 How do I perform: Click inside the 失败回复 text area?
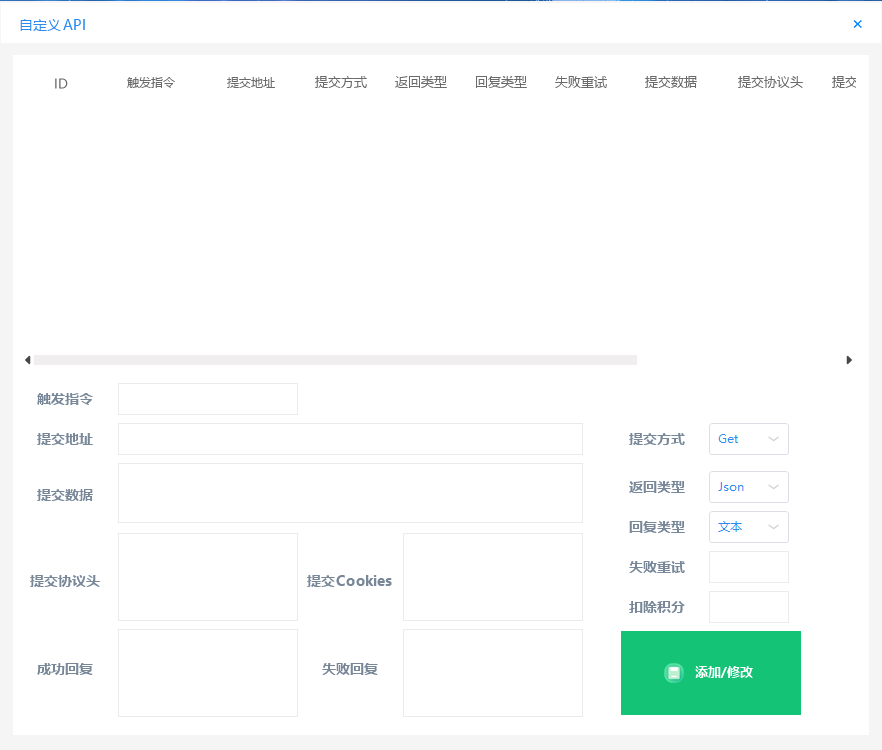(x=492, y=672)
